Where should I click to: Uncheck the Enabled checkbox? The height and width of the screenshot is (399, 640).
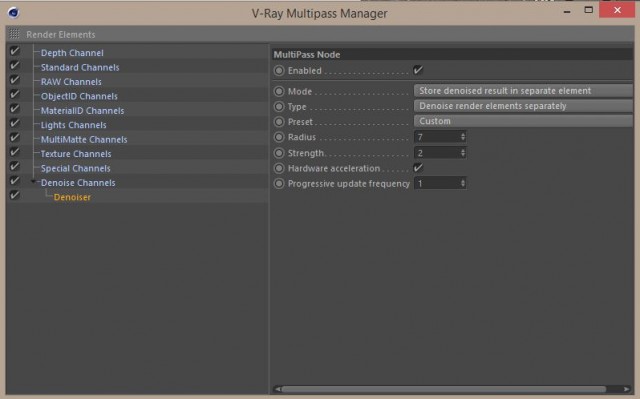[418, 70]
